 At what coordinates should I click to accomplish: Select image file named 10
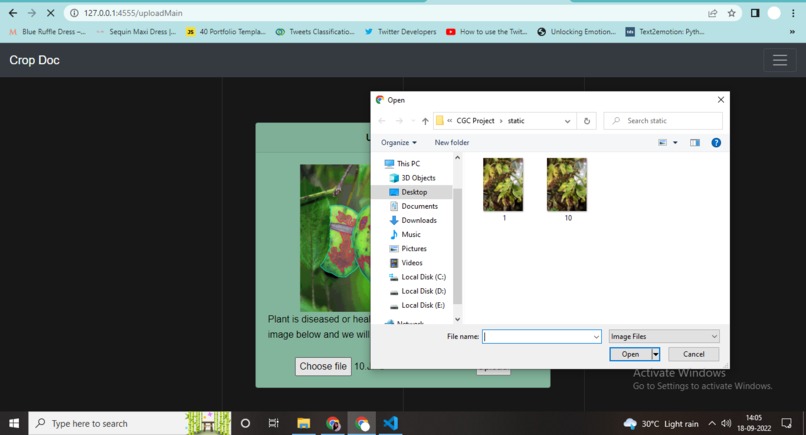[567, 190]
